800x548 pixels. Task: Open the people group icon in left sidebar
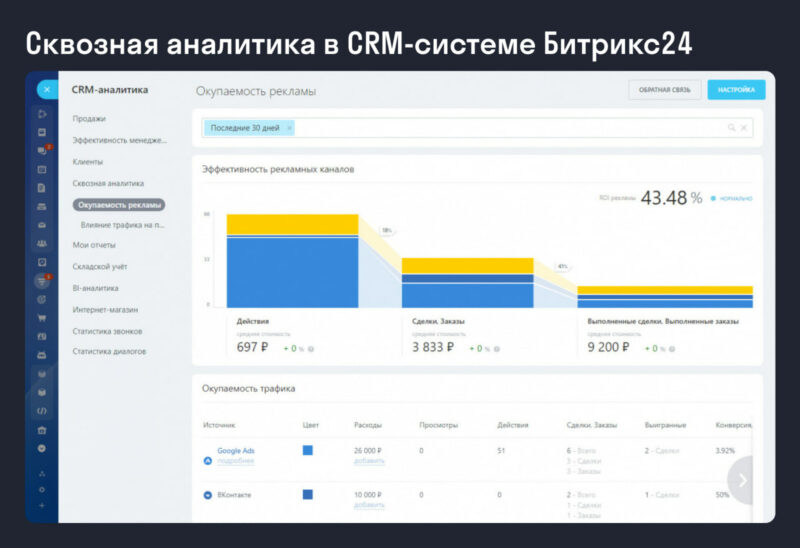pos(42,243)
